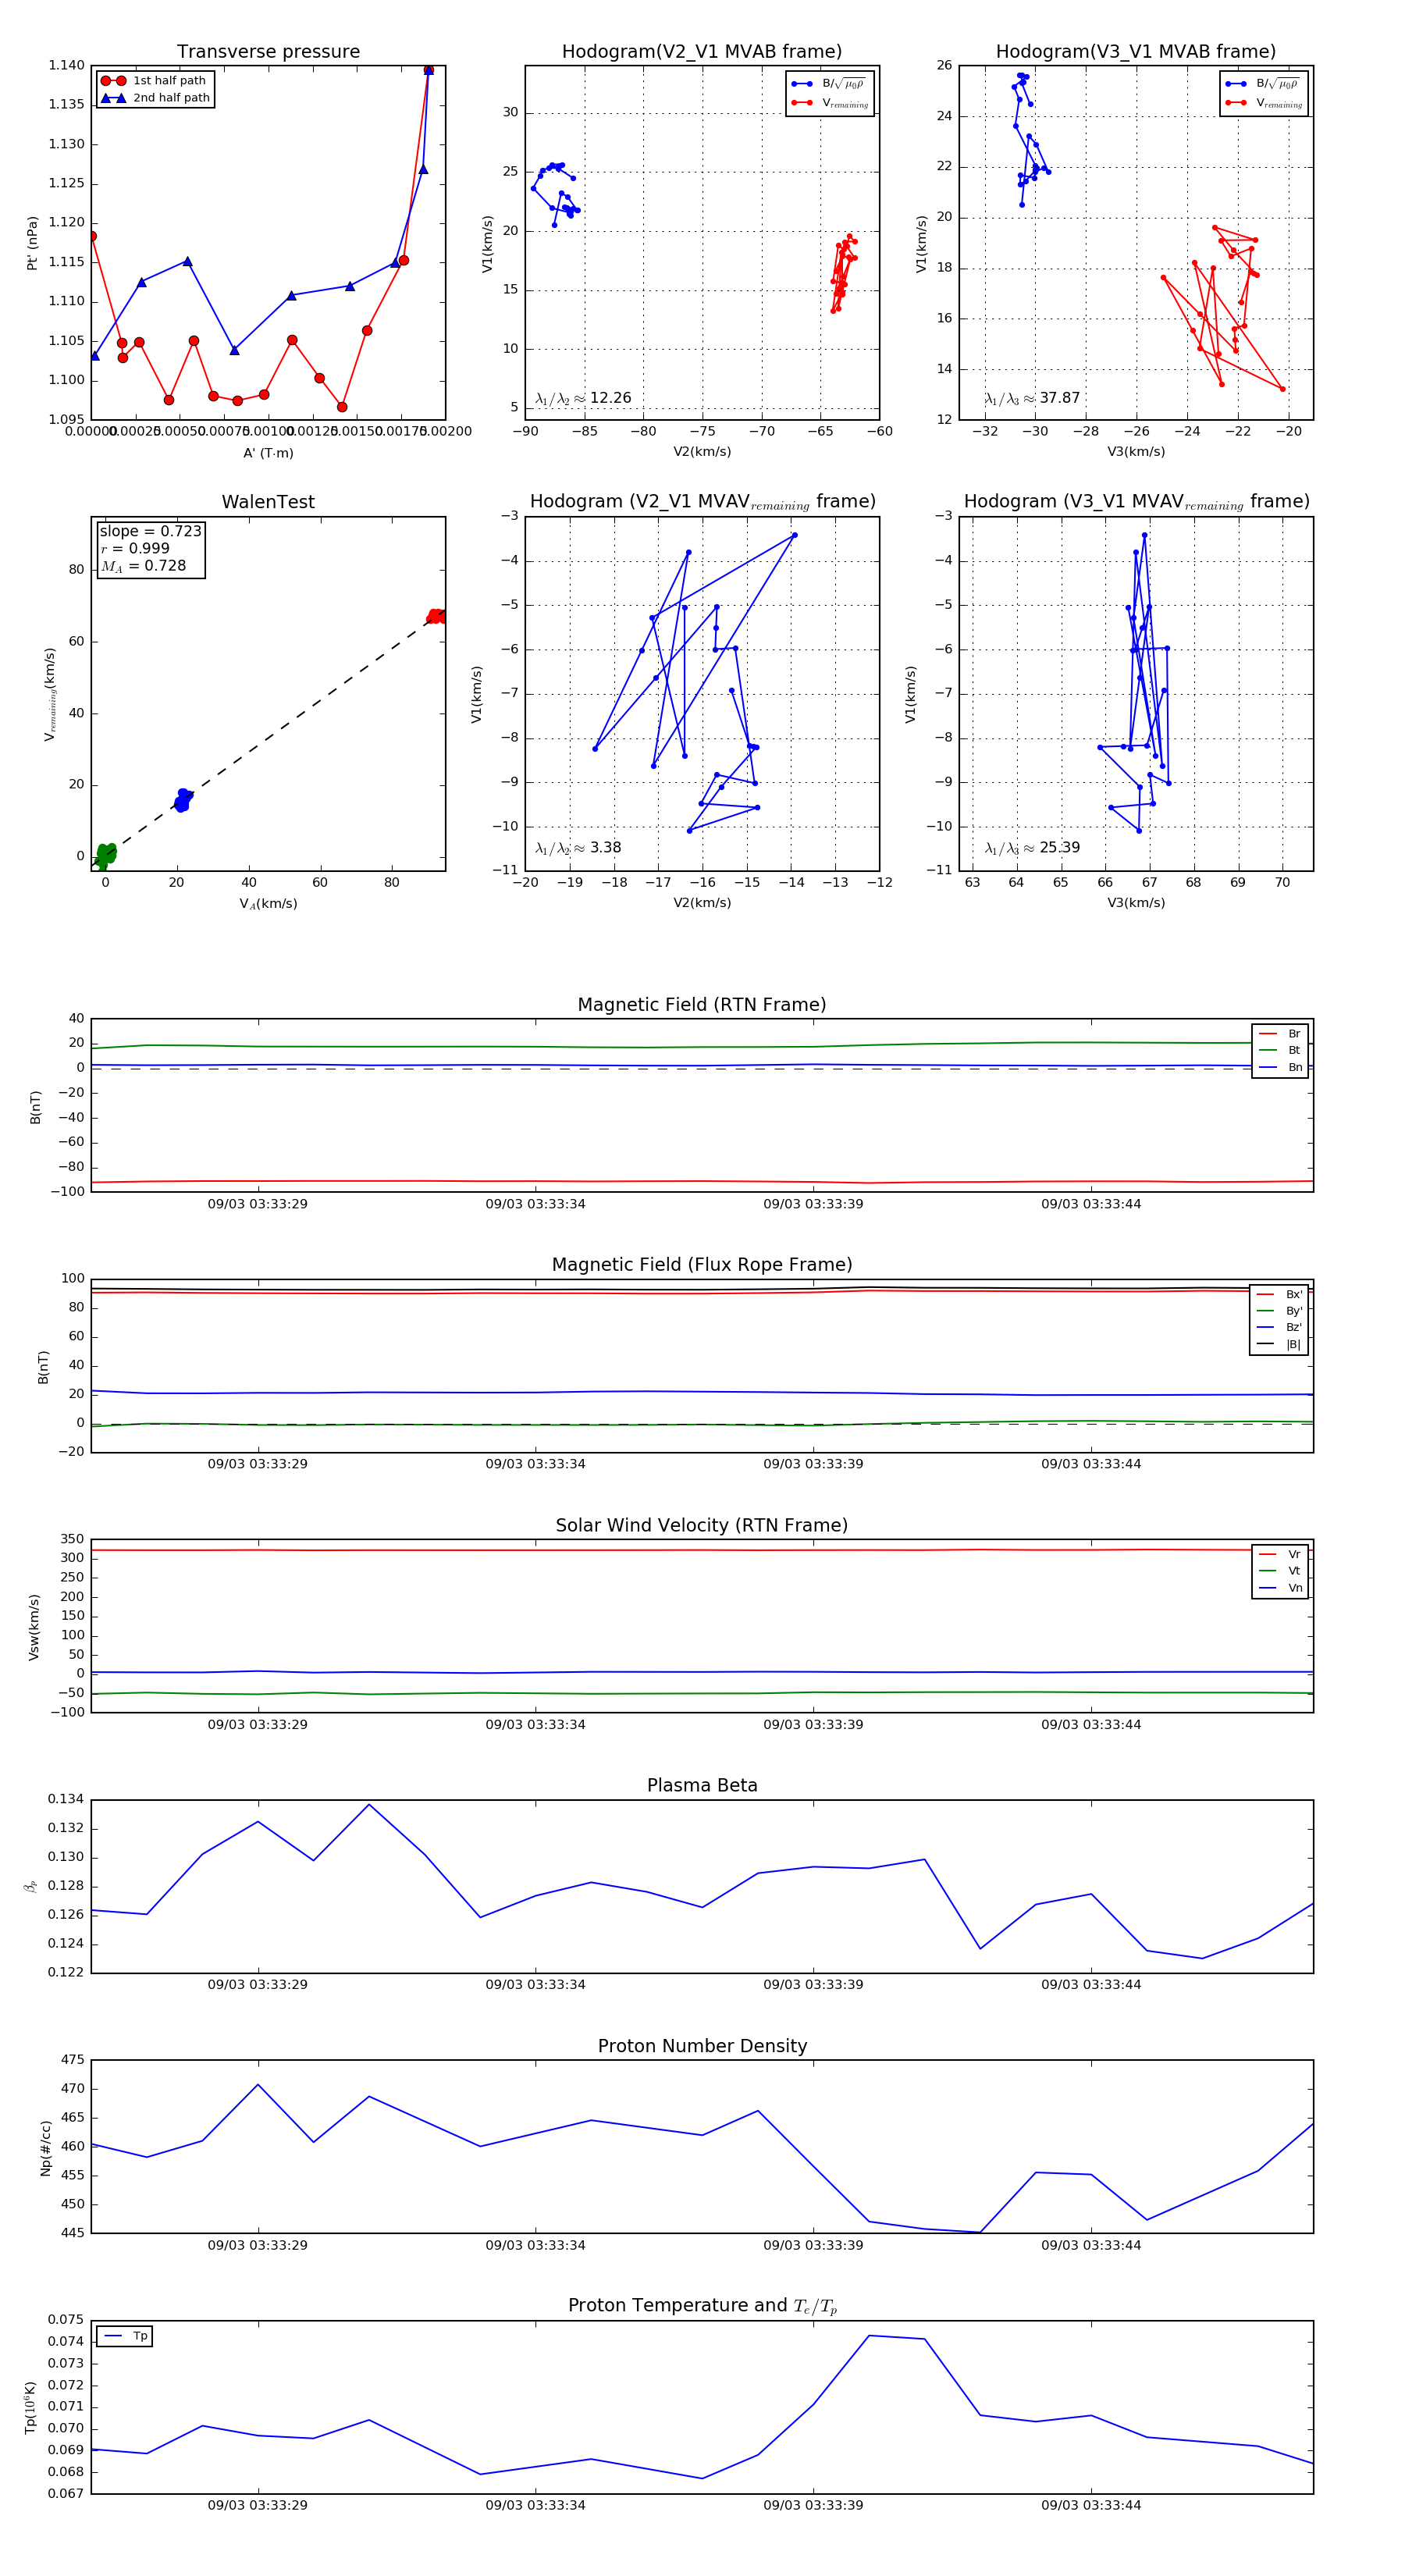Click the 'Hodogram(V3_V1 MVAB frame)' title

(x=1136, y=52)
